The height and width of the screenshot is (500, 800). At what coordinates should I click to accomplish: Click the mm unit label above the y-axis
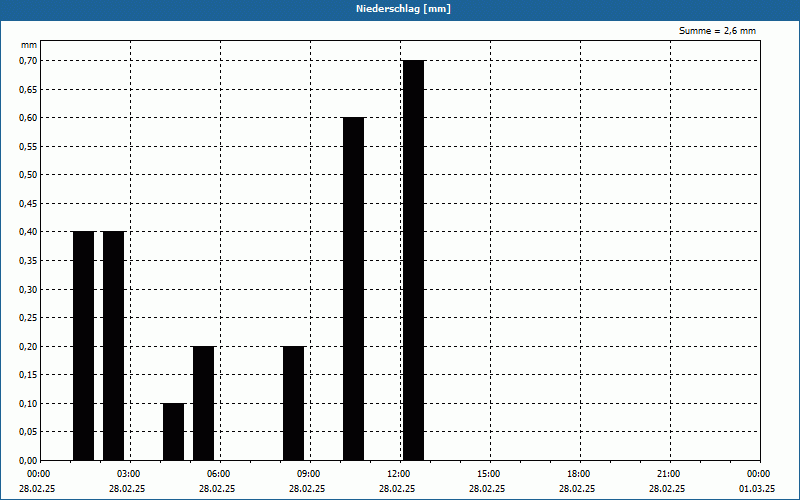coord(28,45)
